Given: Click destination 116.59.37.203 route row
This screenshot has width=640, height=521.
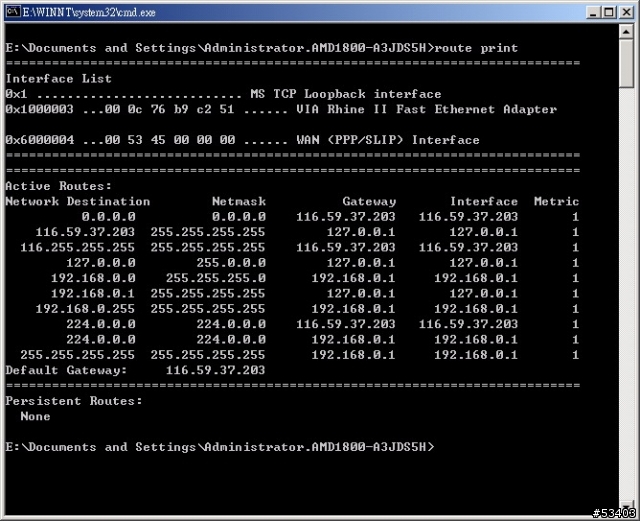Looking at the screenshot, I should (x=85, y=232).
